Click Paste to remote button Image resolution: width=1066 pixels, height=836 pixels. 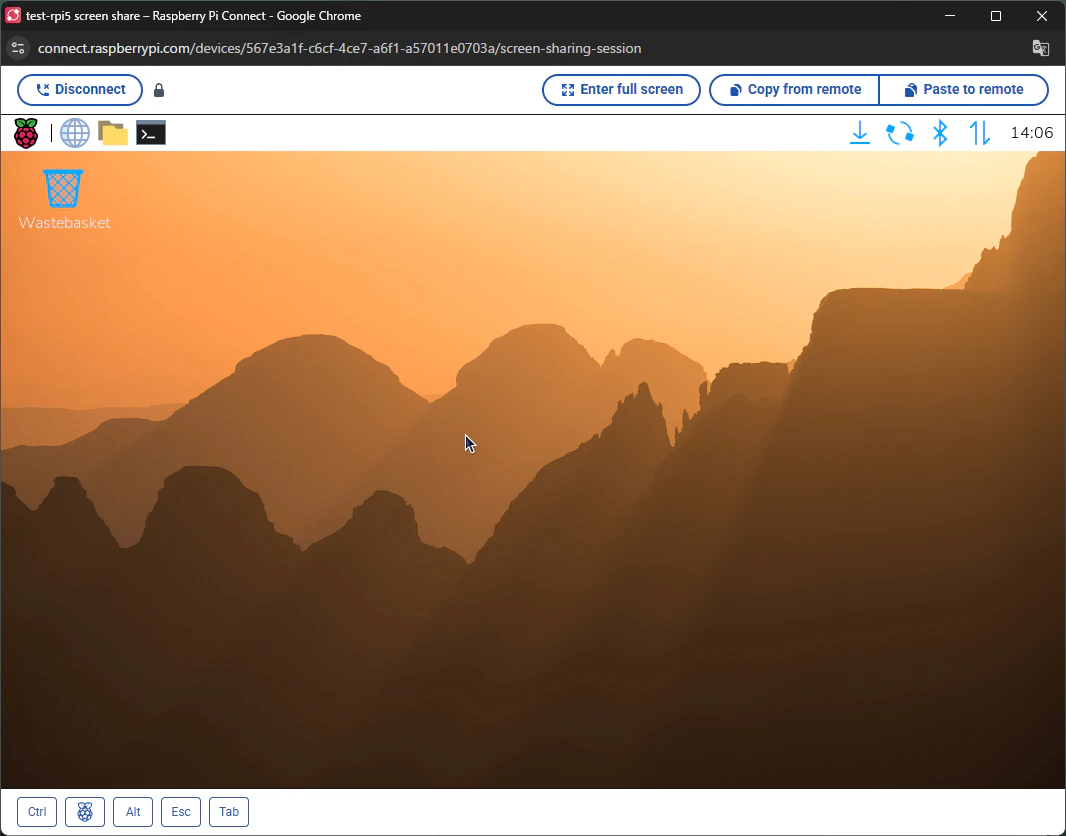pyautogui.click(x=964, y=90)
